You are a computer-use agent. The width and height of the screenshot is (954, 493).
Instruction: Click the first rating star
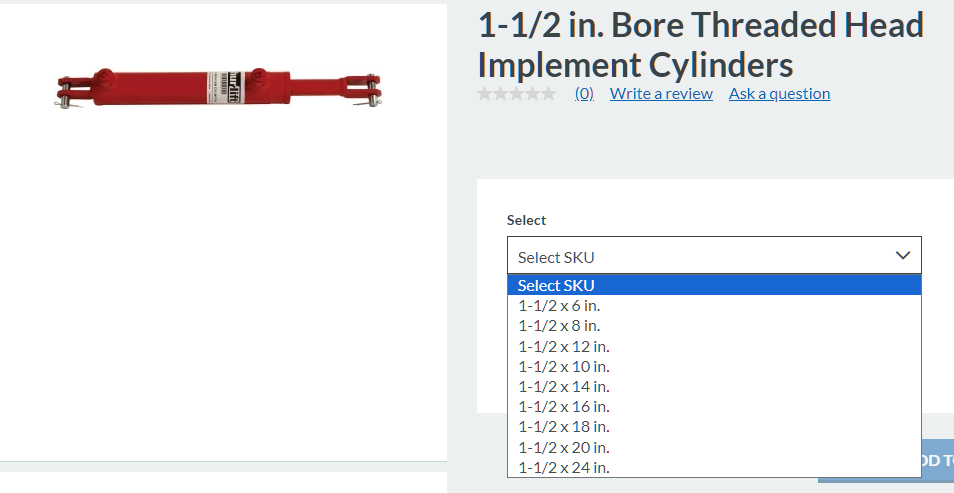pyautogui.click(x=485, y=94)
